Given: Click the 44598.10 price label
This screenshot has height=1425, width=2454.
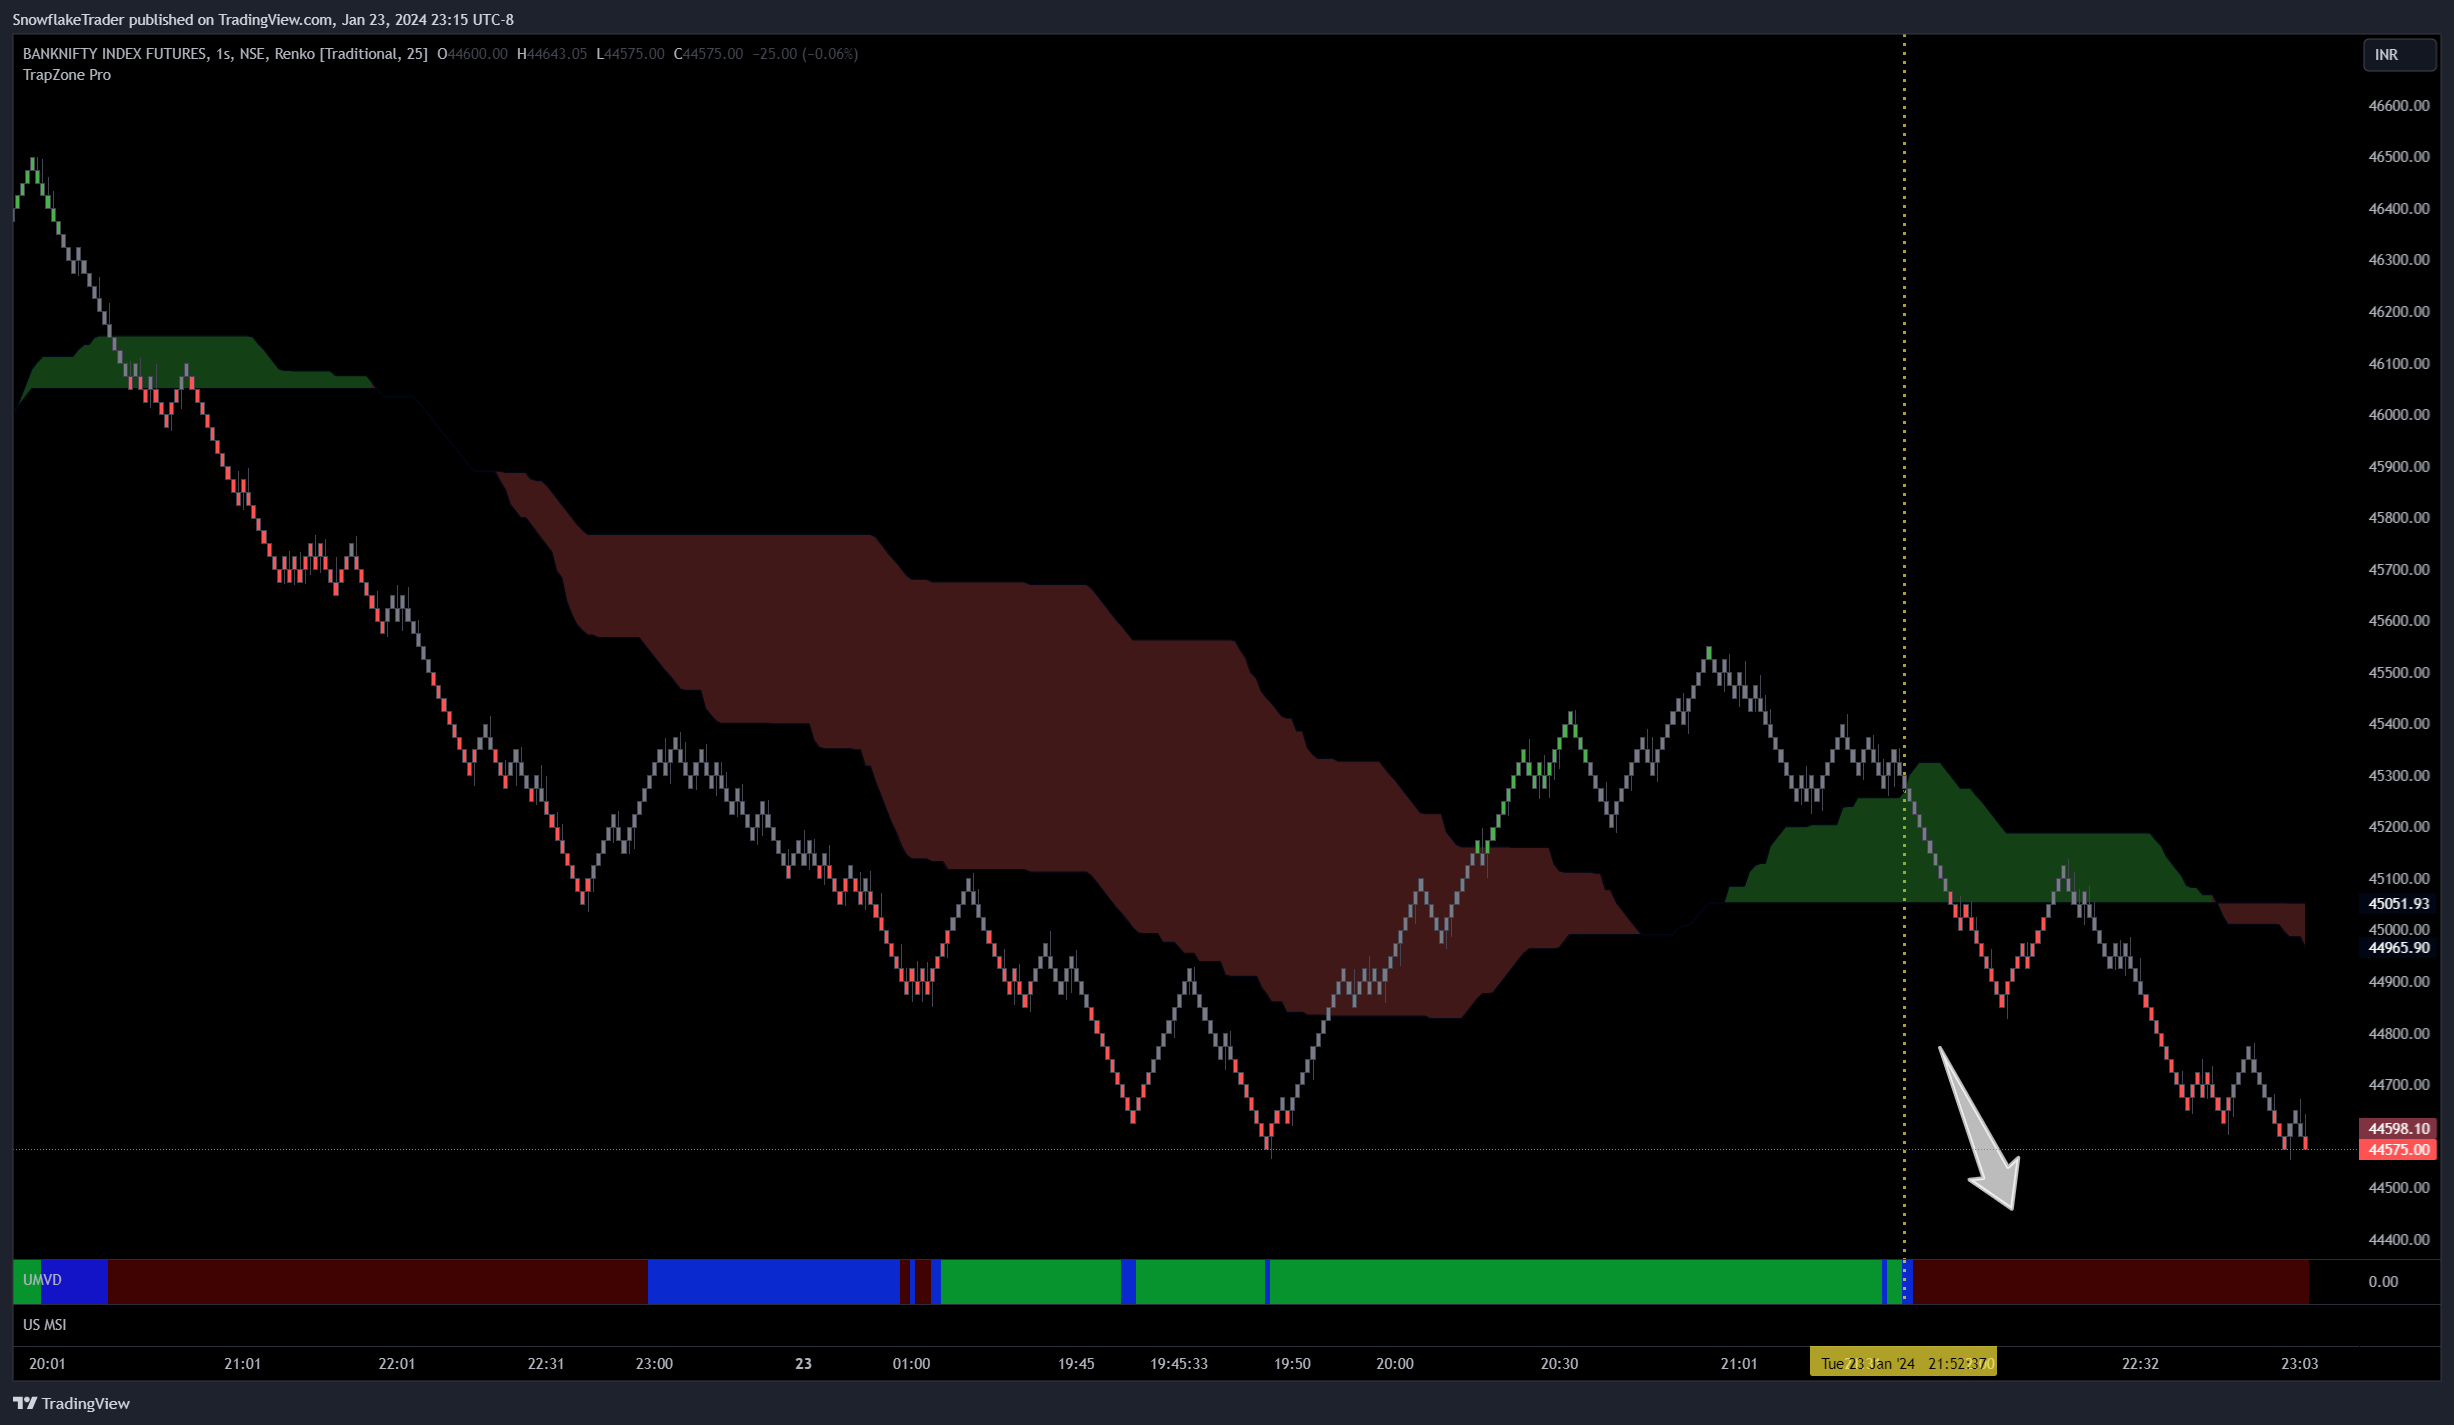Looking at the screenshot, I should point(2398,1129).
